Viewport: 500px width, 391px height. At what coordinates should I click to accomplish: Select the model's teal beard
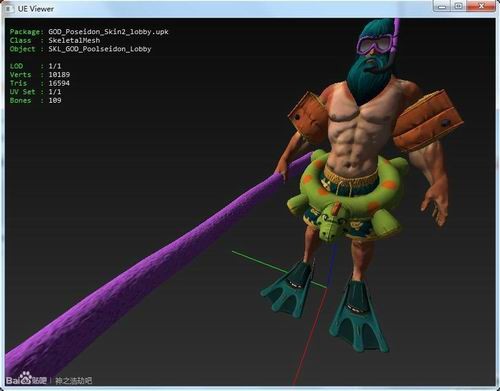point(367,78)
